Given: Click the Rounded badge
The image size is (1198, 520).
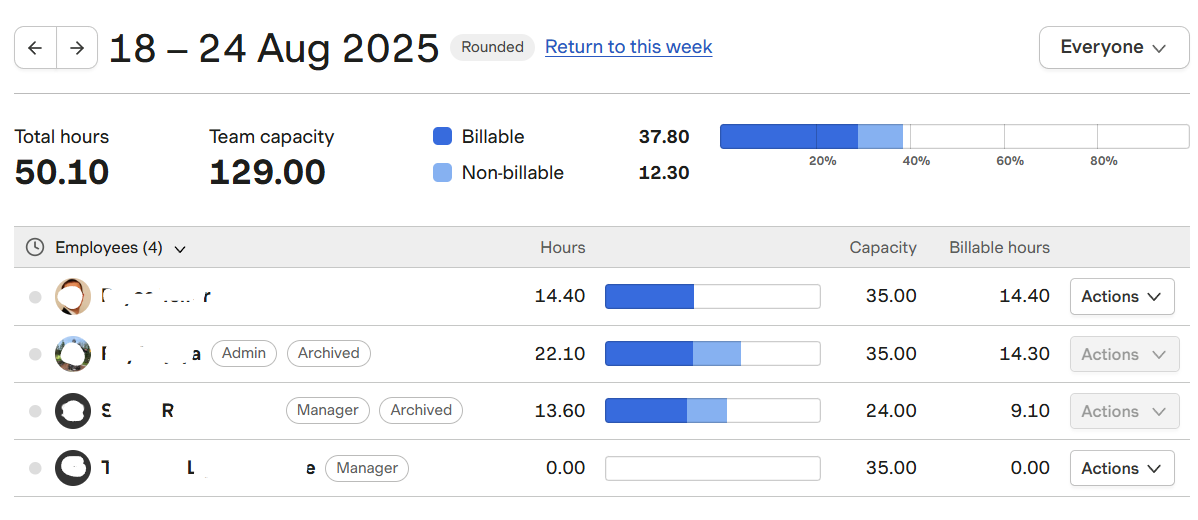Looking at the screenshot, I should [492, 47].
